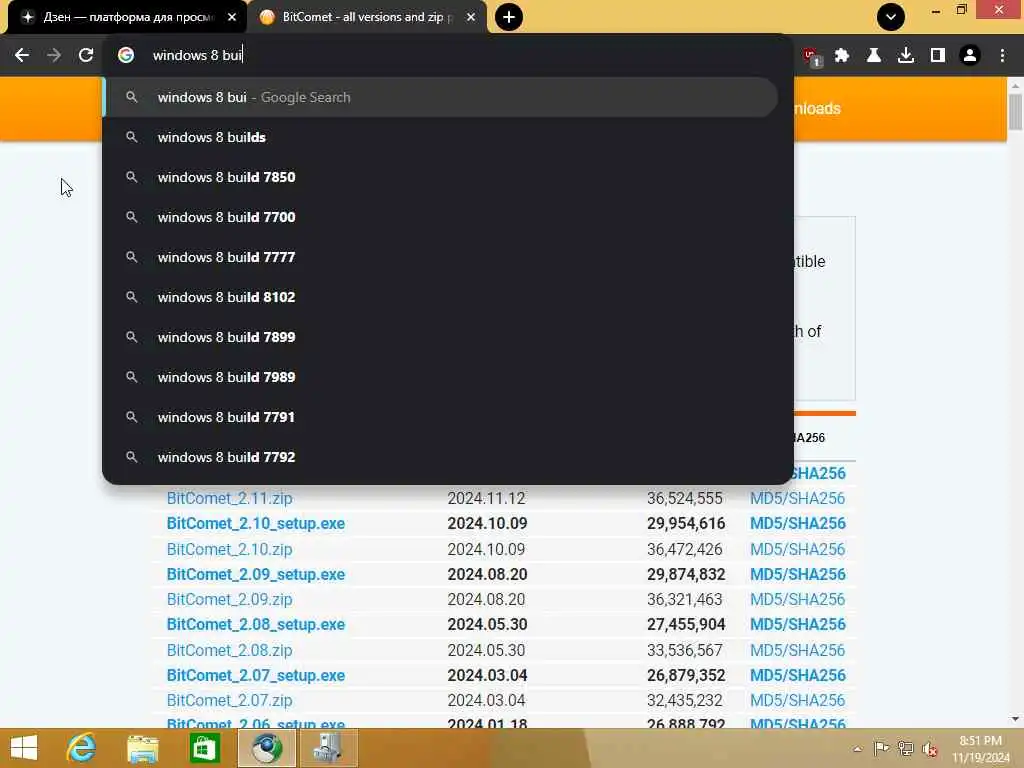Click search icon beside 'windows 8 builds'
This screenshot has height=768, width=1024.
coord(131,137)
